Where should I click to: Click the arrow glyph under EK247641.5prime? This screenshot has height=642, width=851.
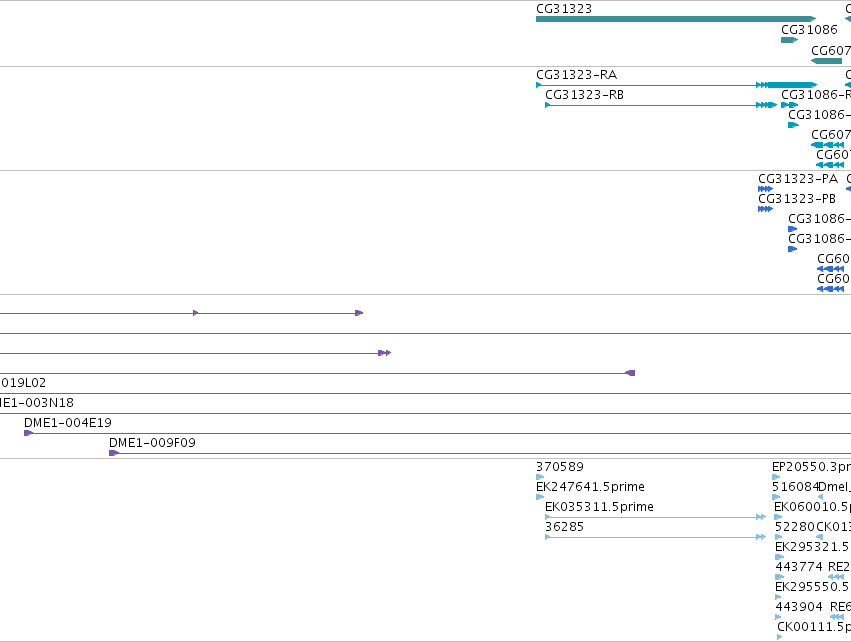tap(539, 497)
